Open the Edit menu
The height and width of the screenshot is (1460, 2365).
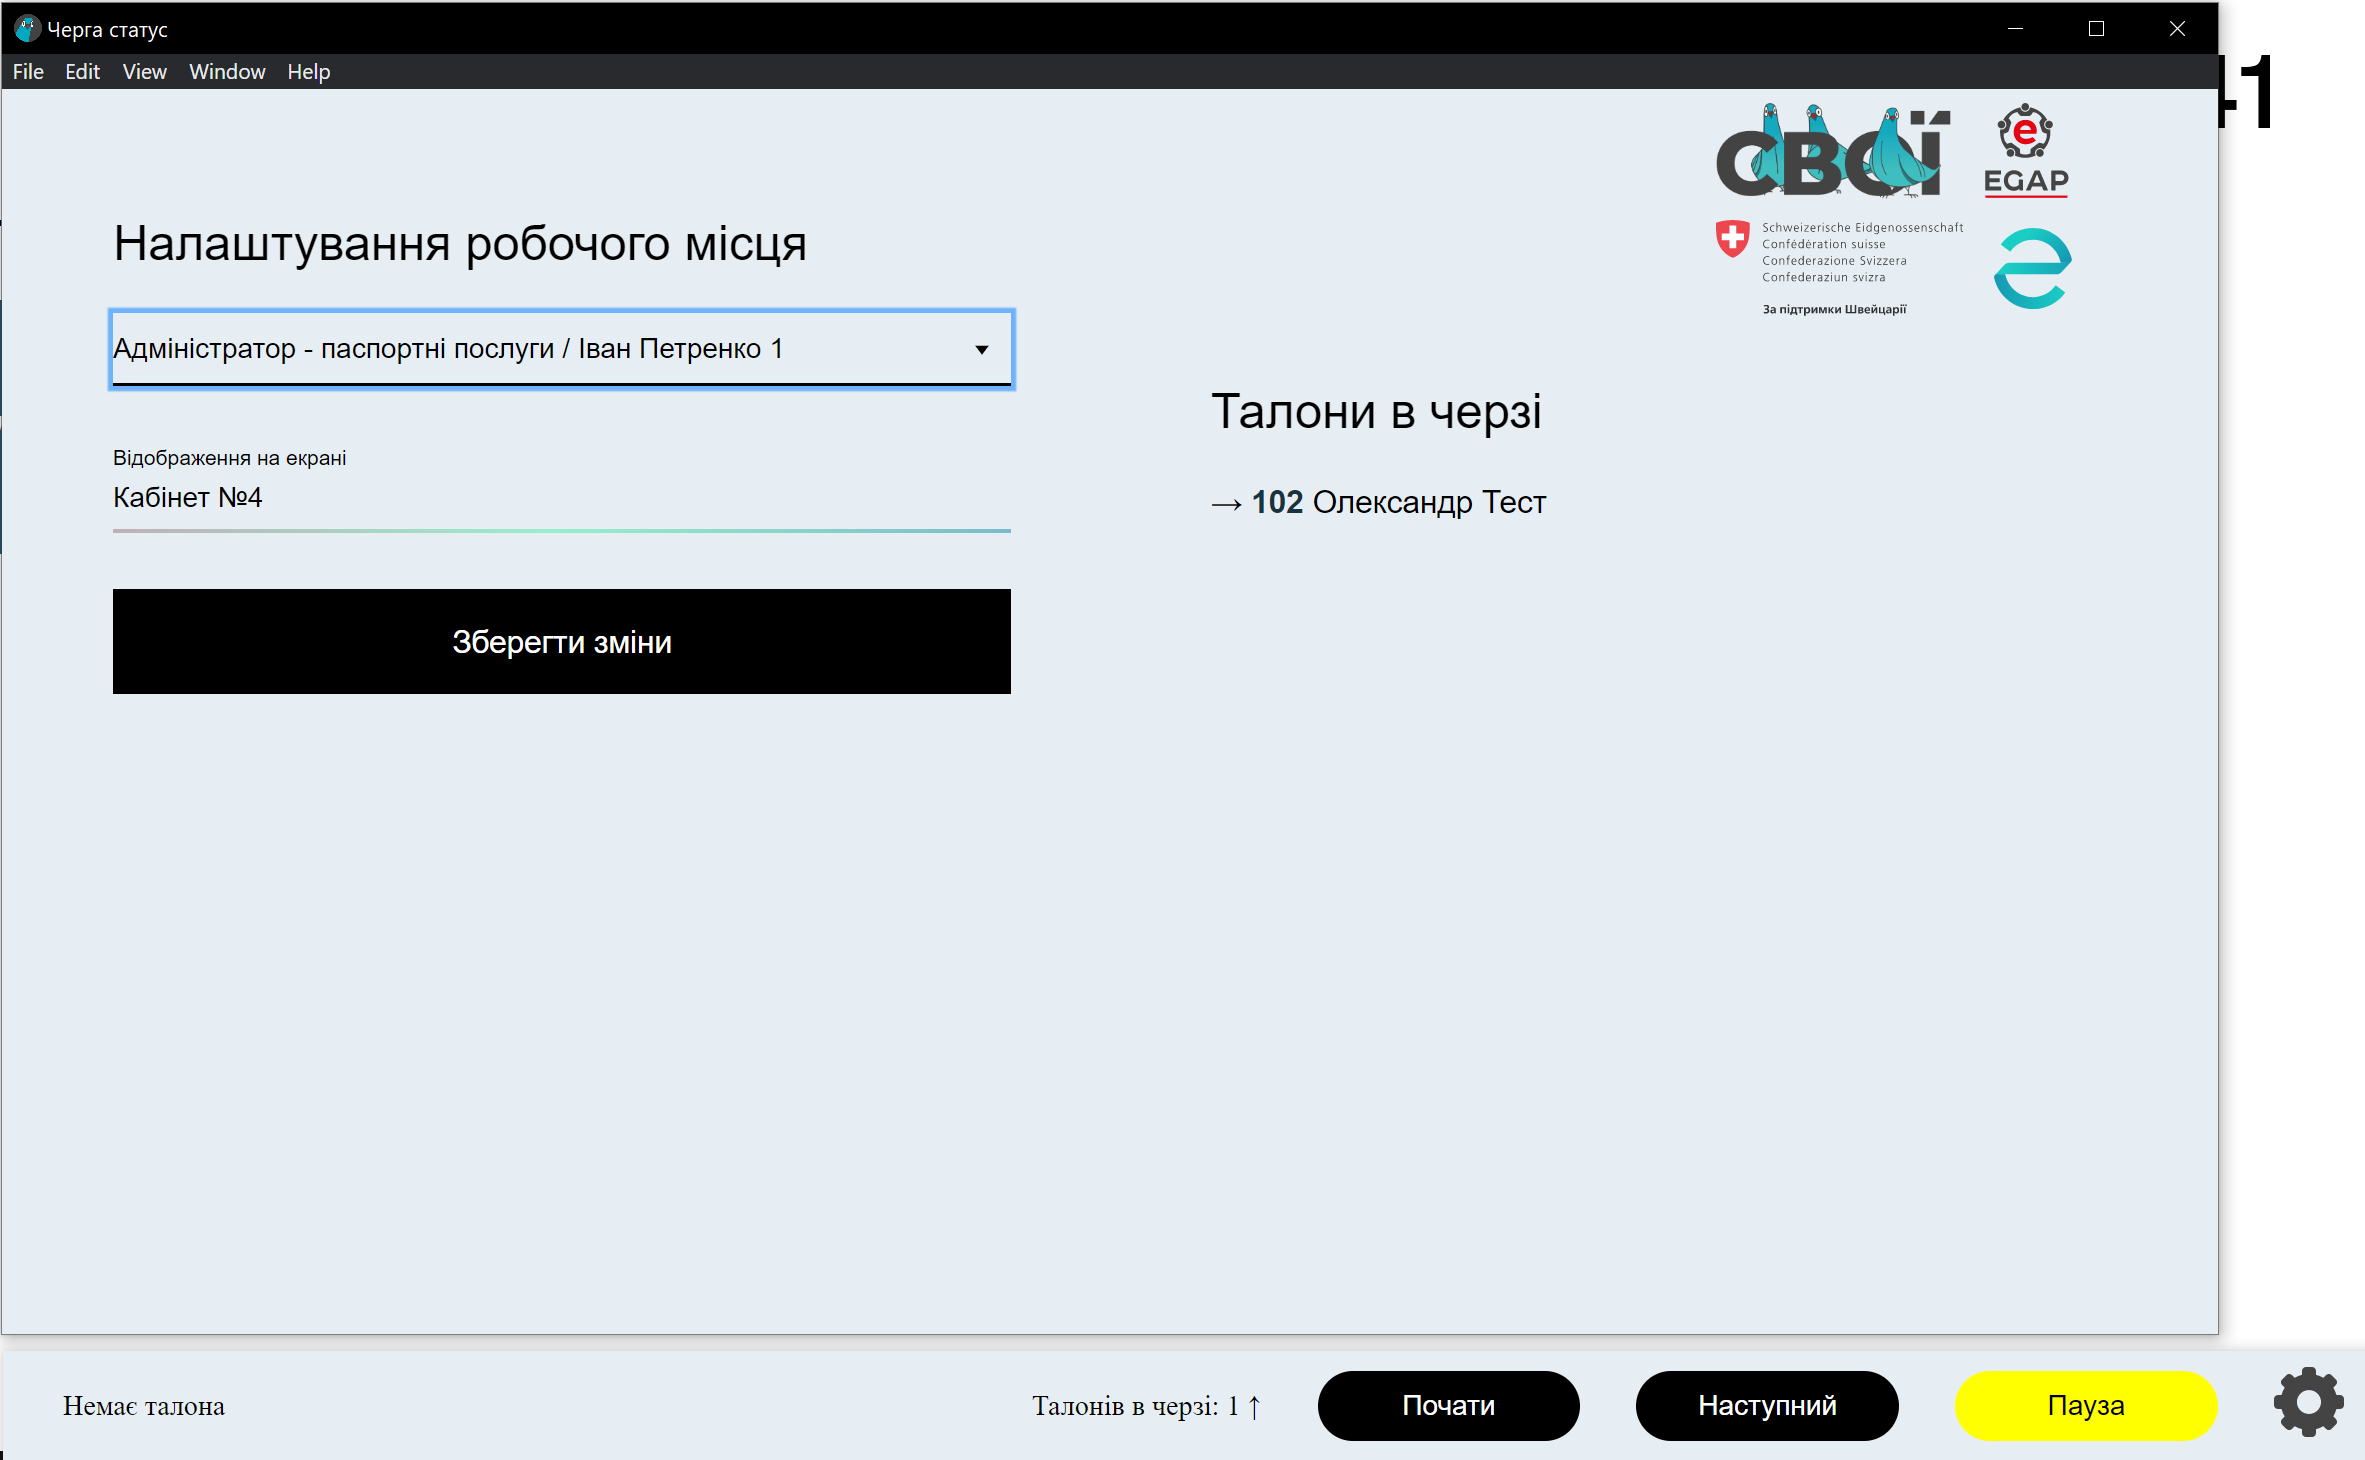(82, 72)
